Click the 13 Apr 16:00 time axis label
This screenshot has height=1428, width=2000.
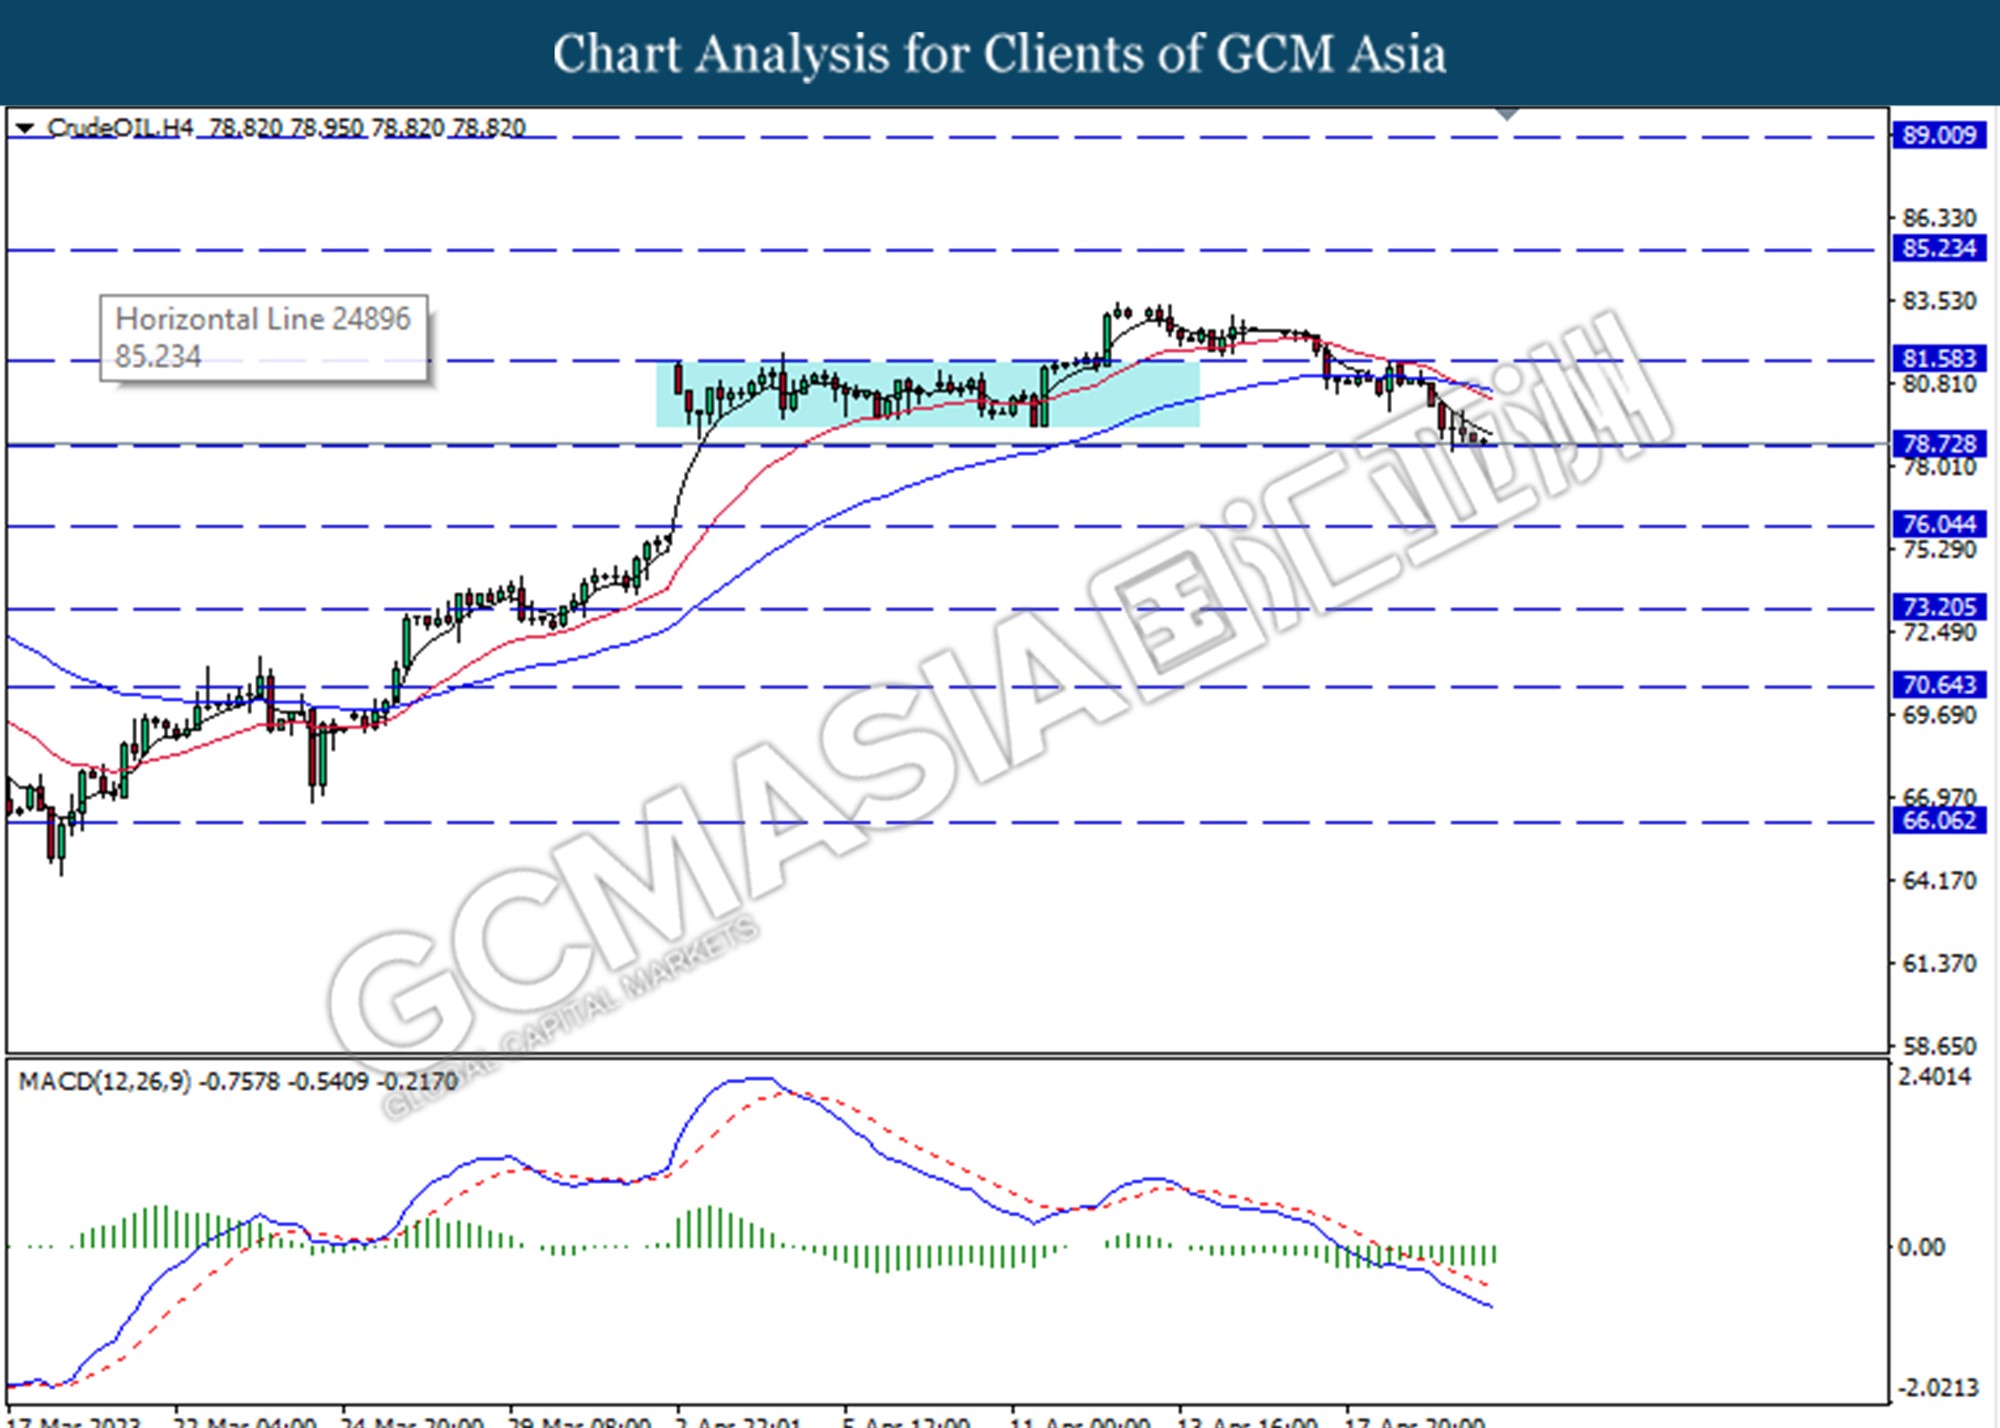click(1247, 1421)
